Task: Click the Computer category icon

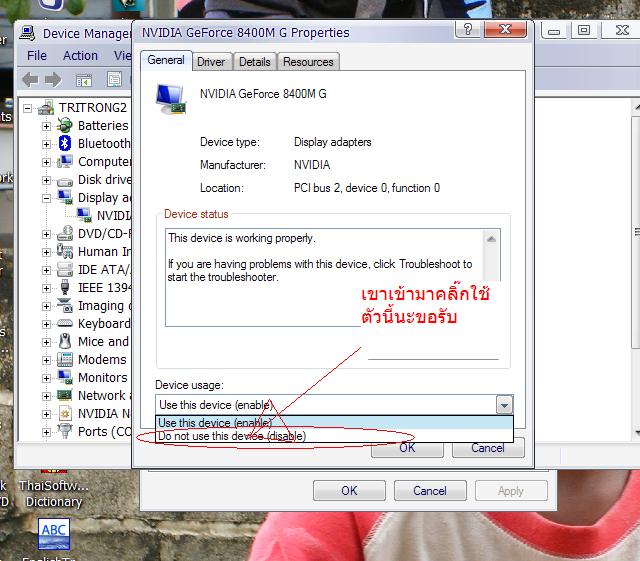Action: click(x=65, y=162)
